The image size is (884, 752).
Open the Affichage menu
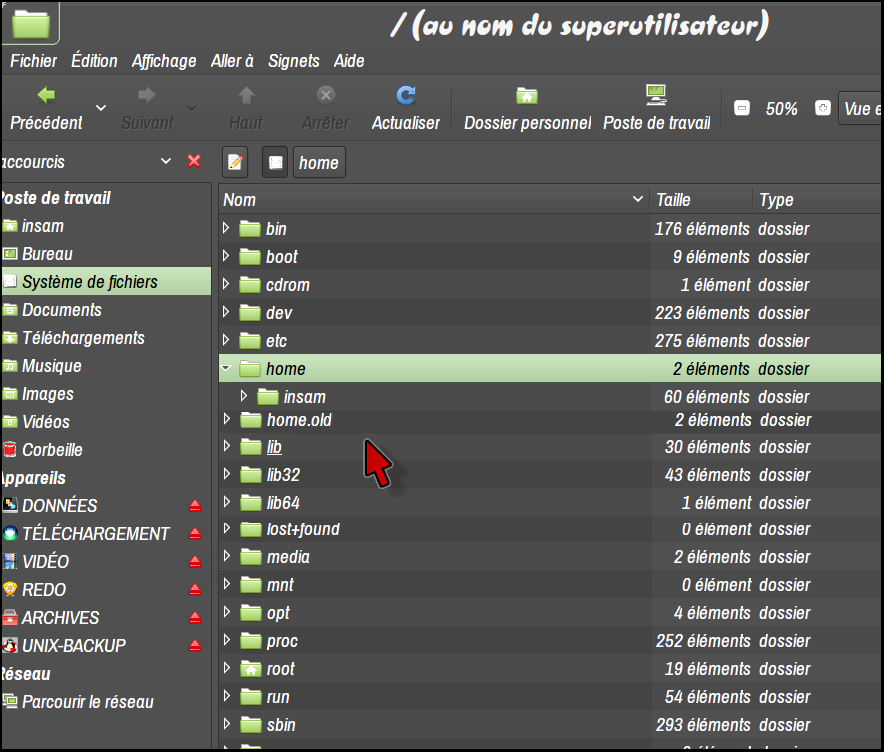pos(164,61)
